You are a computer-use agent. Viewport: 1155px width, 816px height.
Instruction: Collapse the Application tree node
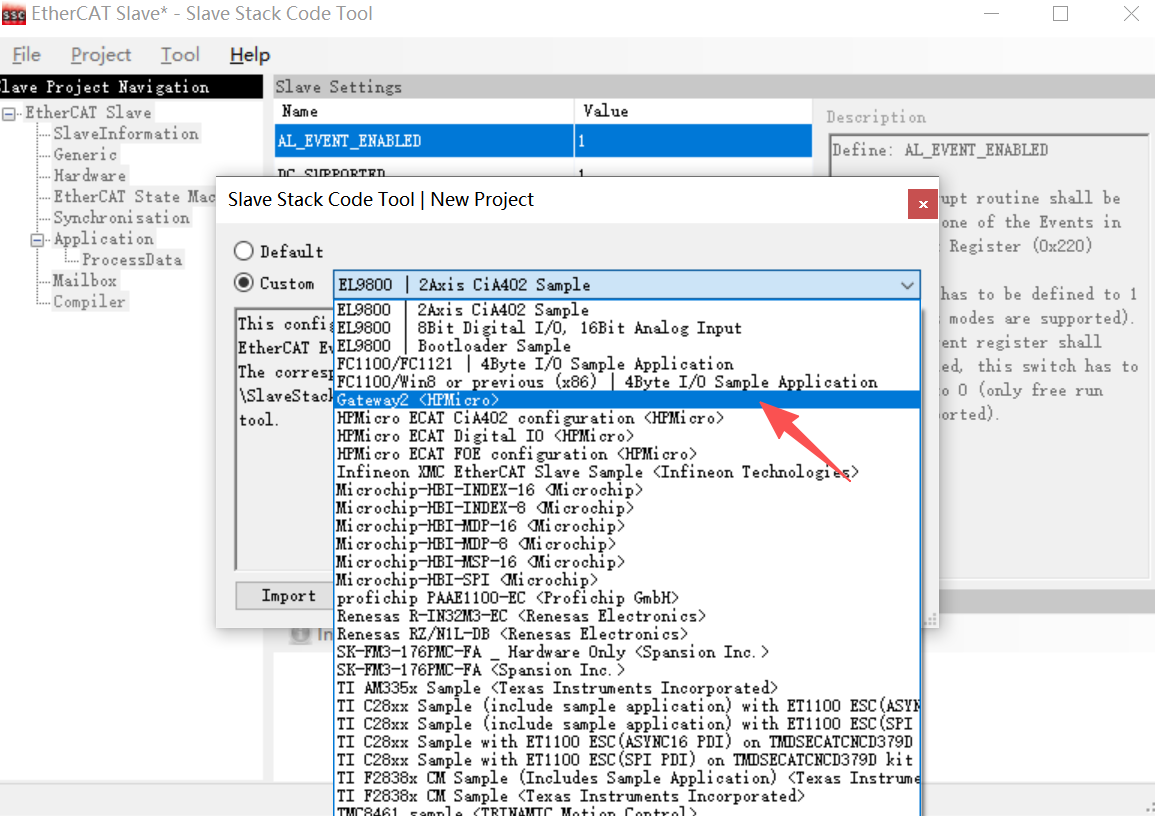click(x=37, y=240)
